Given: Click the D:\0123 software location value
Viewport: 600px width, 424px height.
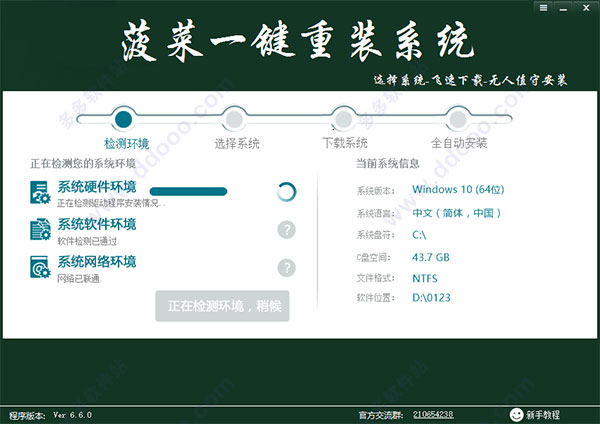Looking at the screenshot, I should pos(431,298).
